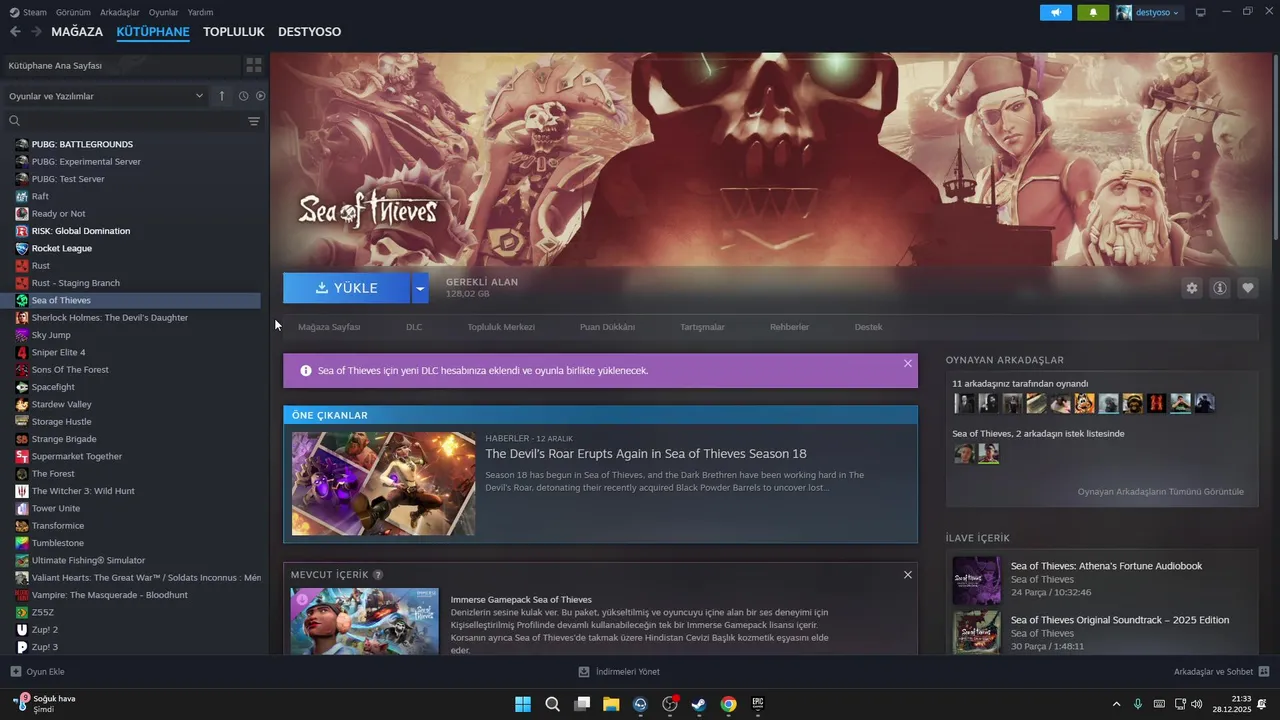Open the game info icon
Screen dimensions: 1280x720
click(1220, 288)
